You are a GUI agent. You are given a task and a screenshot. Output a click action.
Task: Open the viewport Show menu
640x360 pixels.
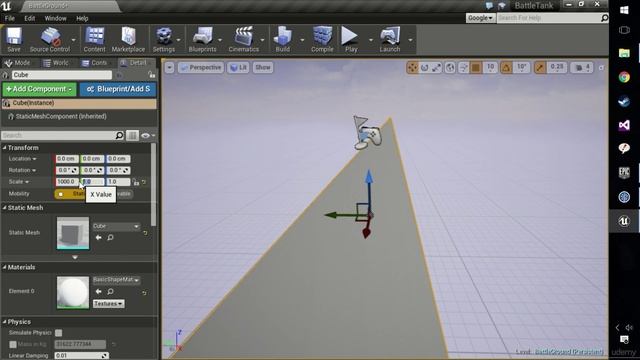tap(262, 67)
